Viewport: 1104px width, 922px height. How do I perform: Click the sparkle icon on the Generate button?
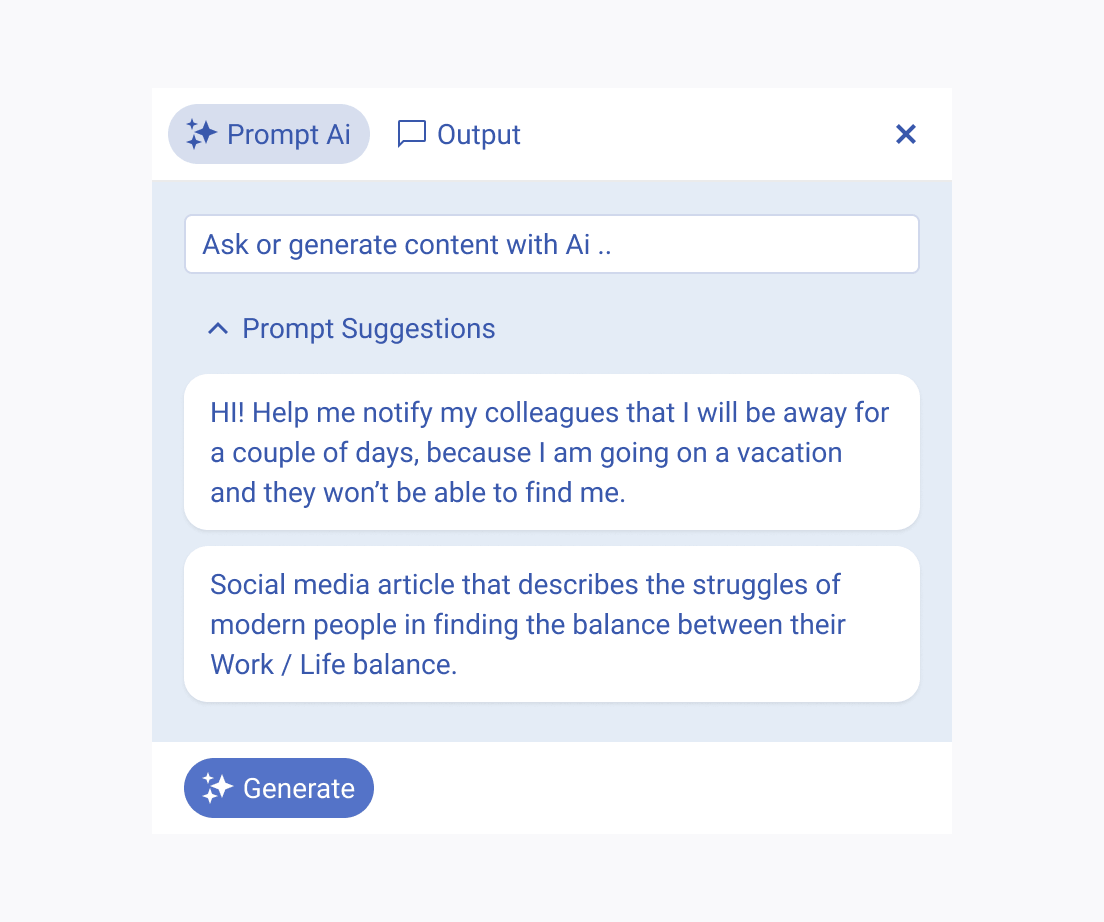(215, 788)
